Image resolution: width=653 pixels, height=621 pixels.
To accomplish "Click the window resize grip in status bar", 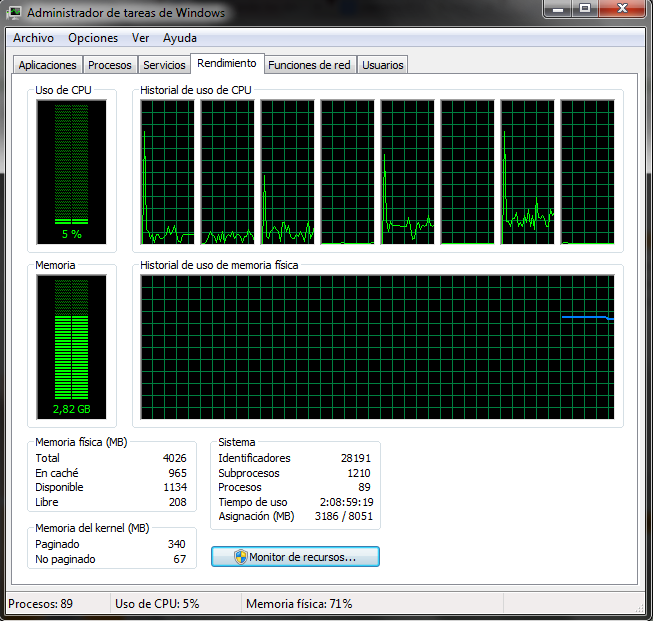I will click(x=639, y=609).
